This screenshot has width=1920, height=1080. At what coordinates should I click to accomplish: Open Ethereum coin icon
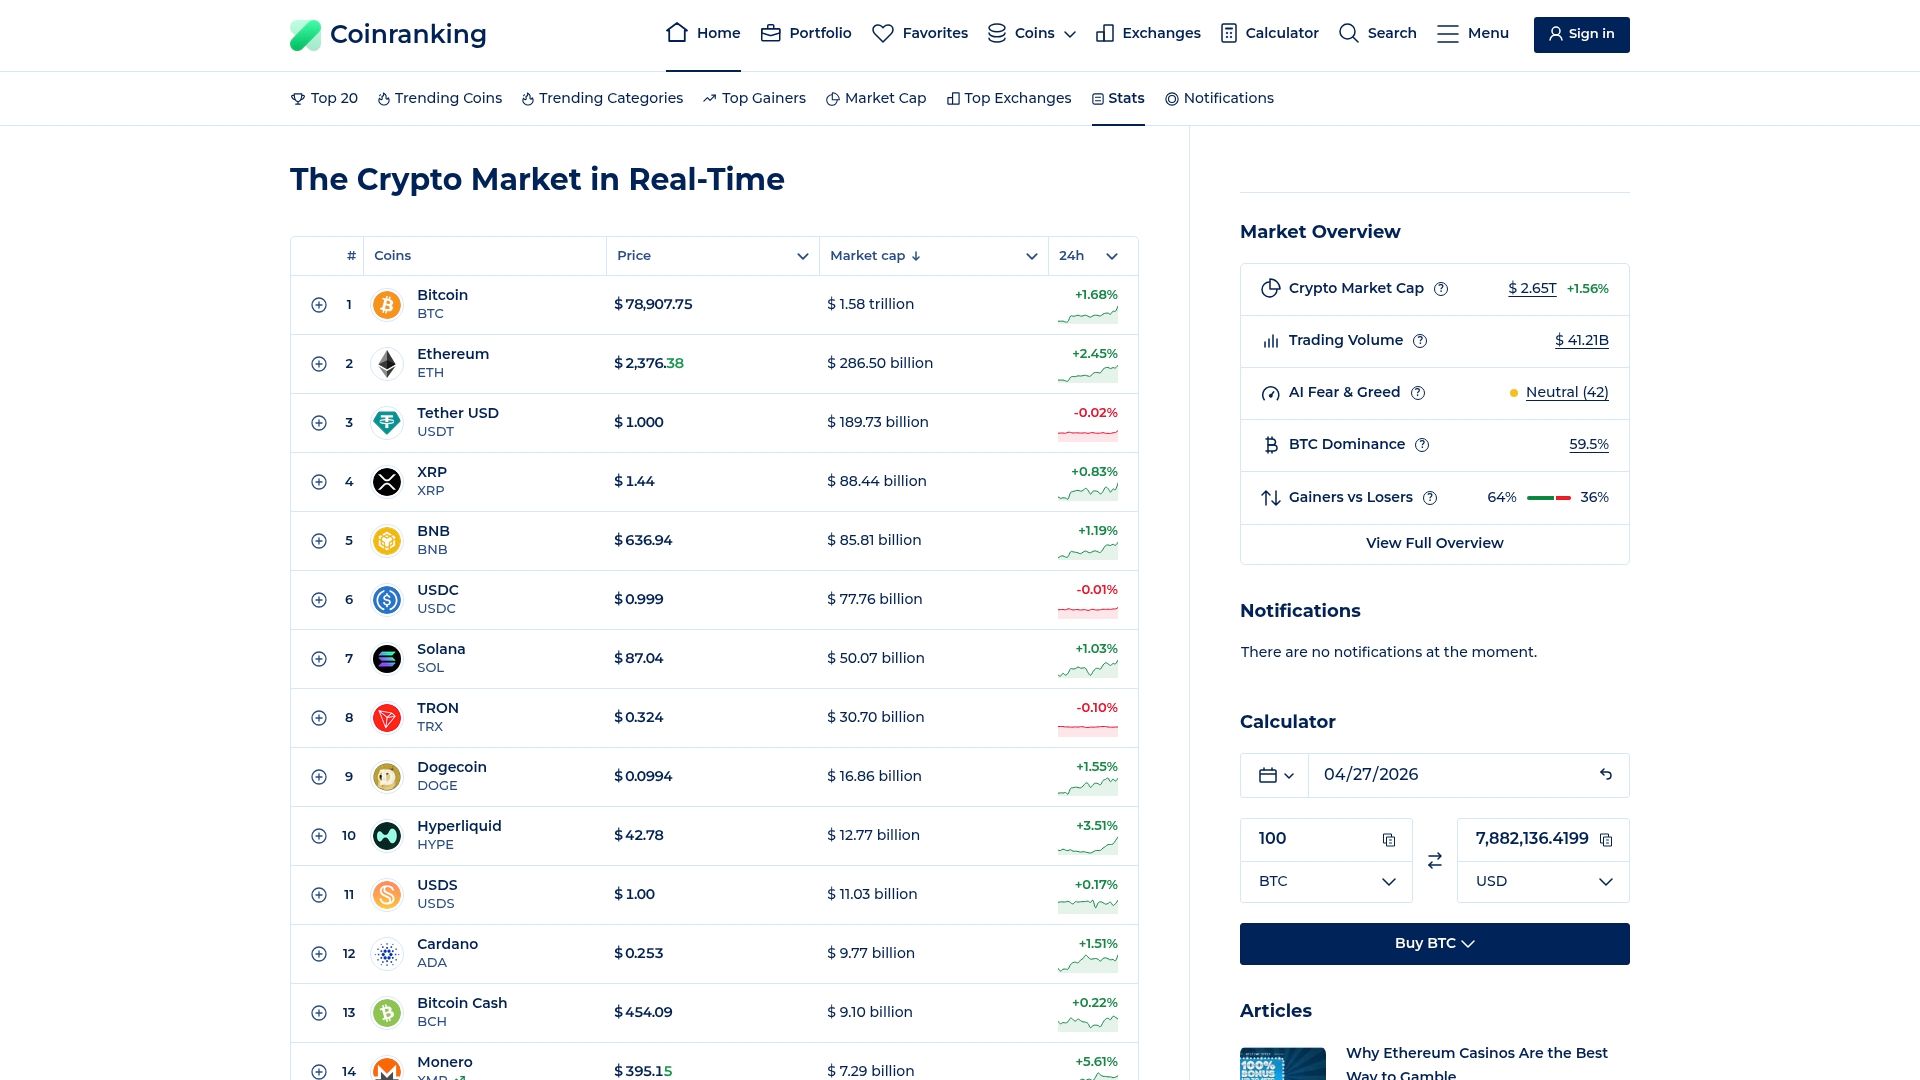tap(387, 364)
